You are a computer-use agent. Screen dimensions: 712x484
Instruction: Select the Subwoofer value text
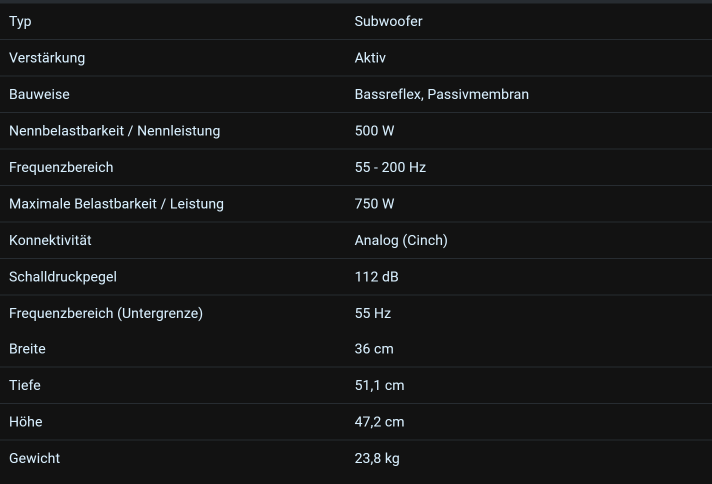click(x=388, y=21)
